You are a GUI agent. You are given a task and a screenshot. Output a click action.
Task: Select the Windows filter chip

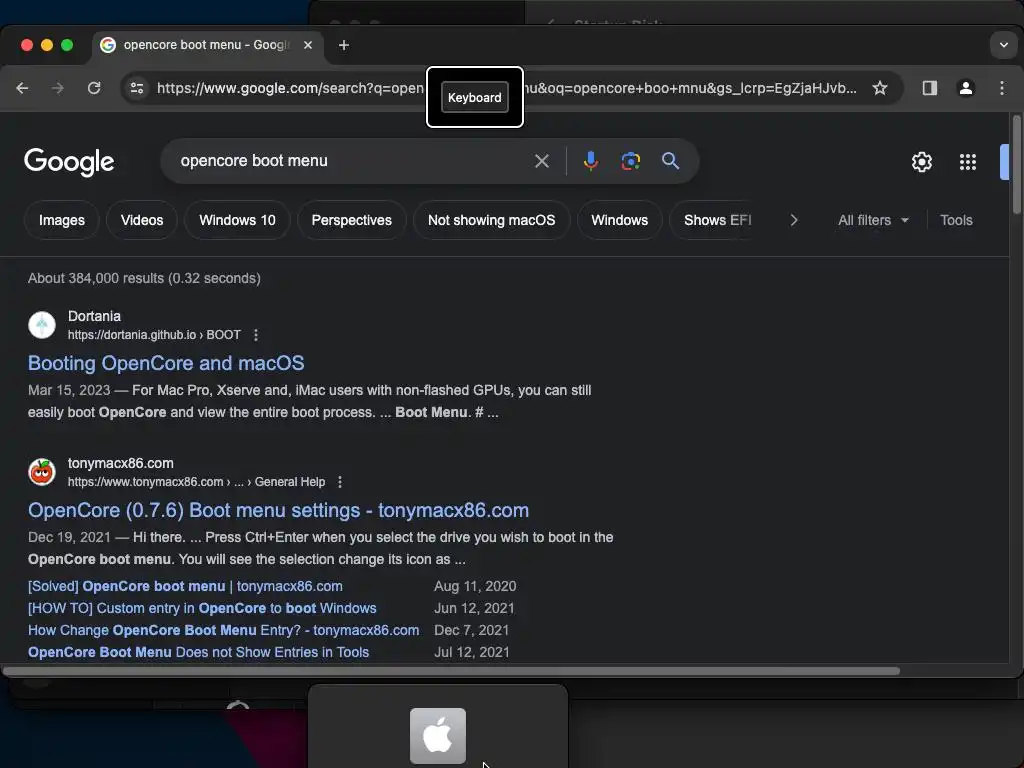[619, 220]
